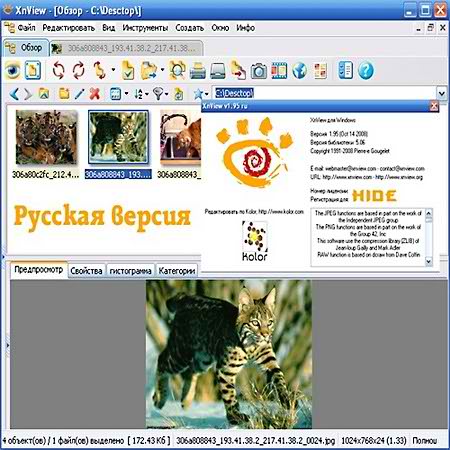Click the blue help question mark icon
The height and width of the screenshot is (450, 450).
(366, 71)
